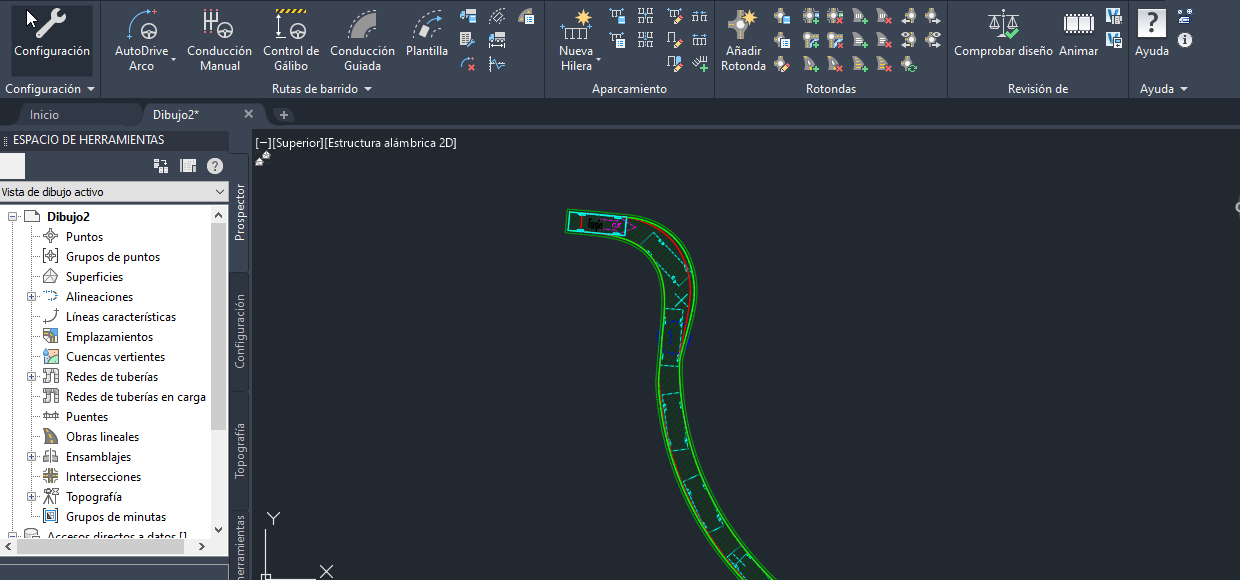
Task: Open the AutoDrive Arco dropdown arrow
Action: (173, 59)
